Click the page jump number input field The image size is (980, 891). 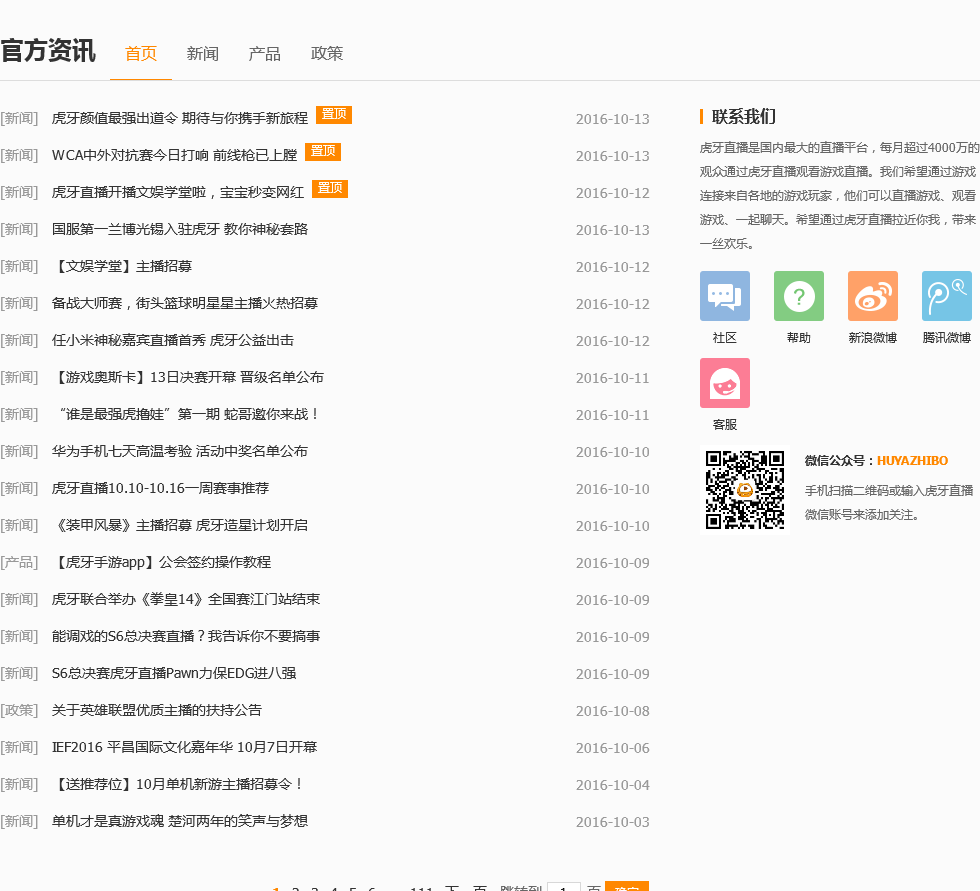tap(564, 887)
